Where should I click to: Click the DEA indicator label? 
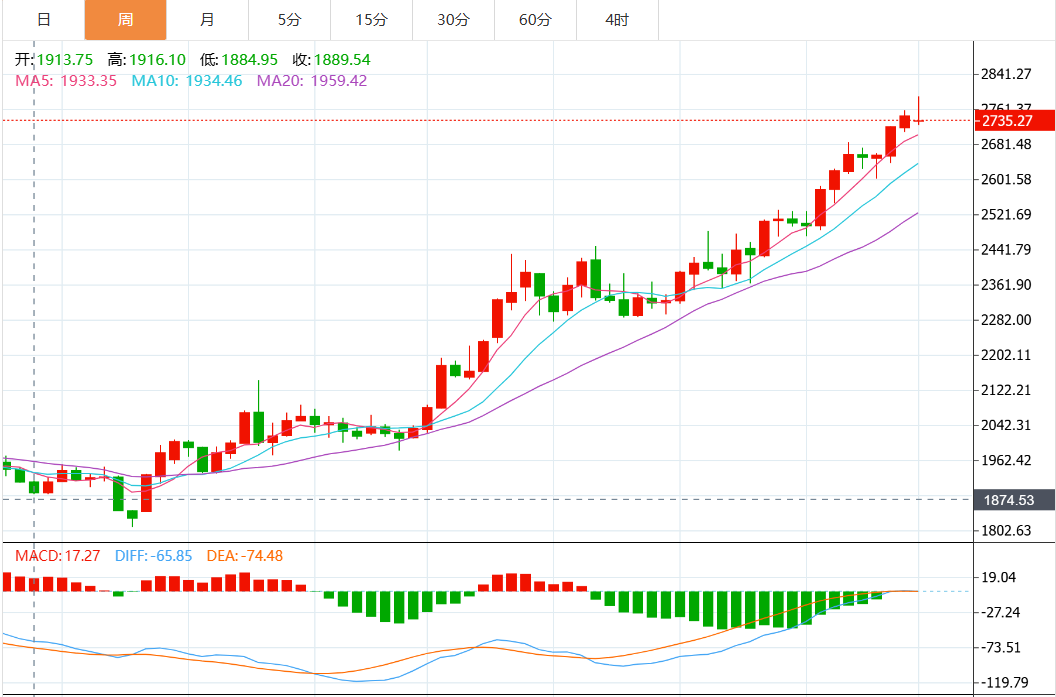pos(244,556)
